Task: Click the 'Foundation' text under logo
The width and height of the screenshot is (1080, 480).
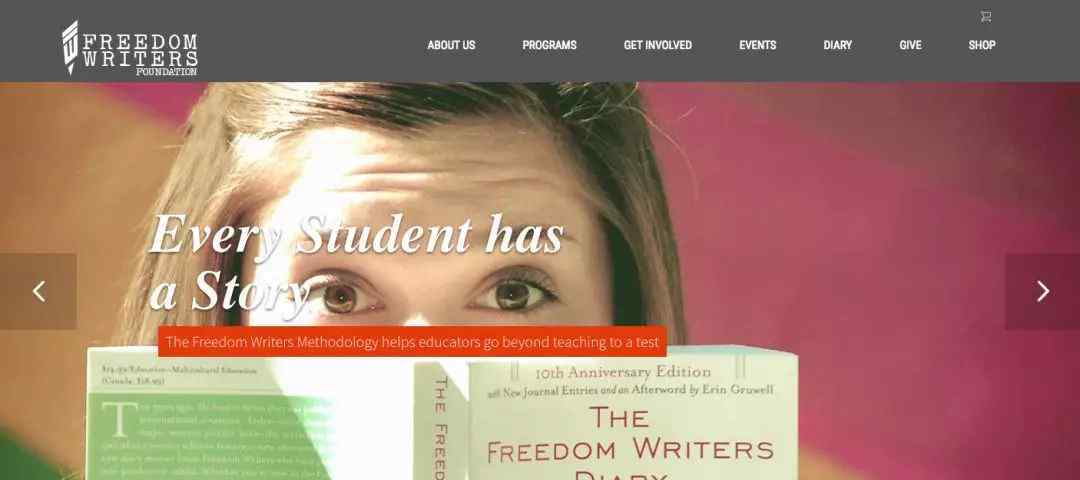Action: [x=166, y=72]
